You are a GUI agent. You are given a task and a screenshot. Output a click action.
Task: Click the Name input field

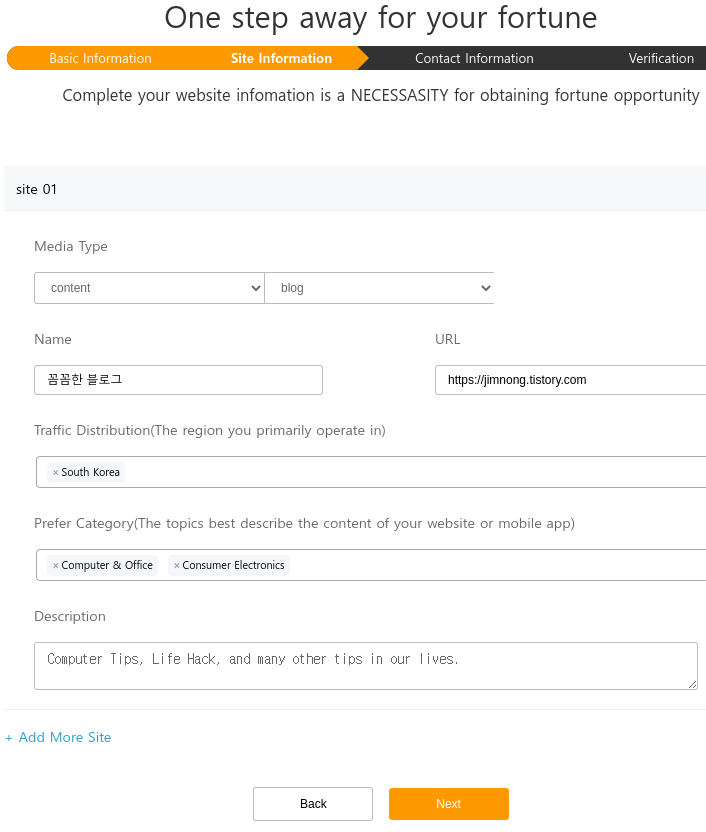click(x=178, y=380)
